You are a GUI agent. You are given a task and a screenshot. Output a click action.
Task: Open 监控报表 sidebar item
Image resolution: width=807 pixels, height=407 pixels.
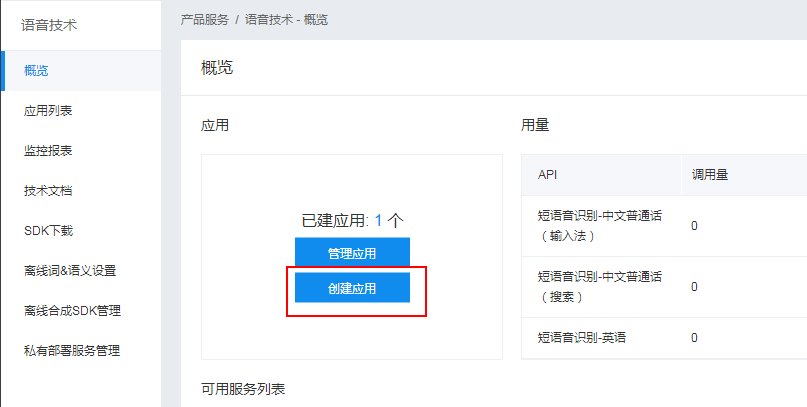(x=81, y=151)
